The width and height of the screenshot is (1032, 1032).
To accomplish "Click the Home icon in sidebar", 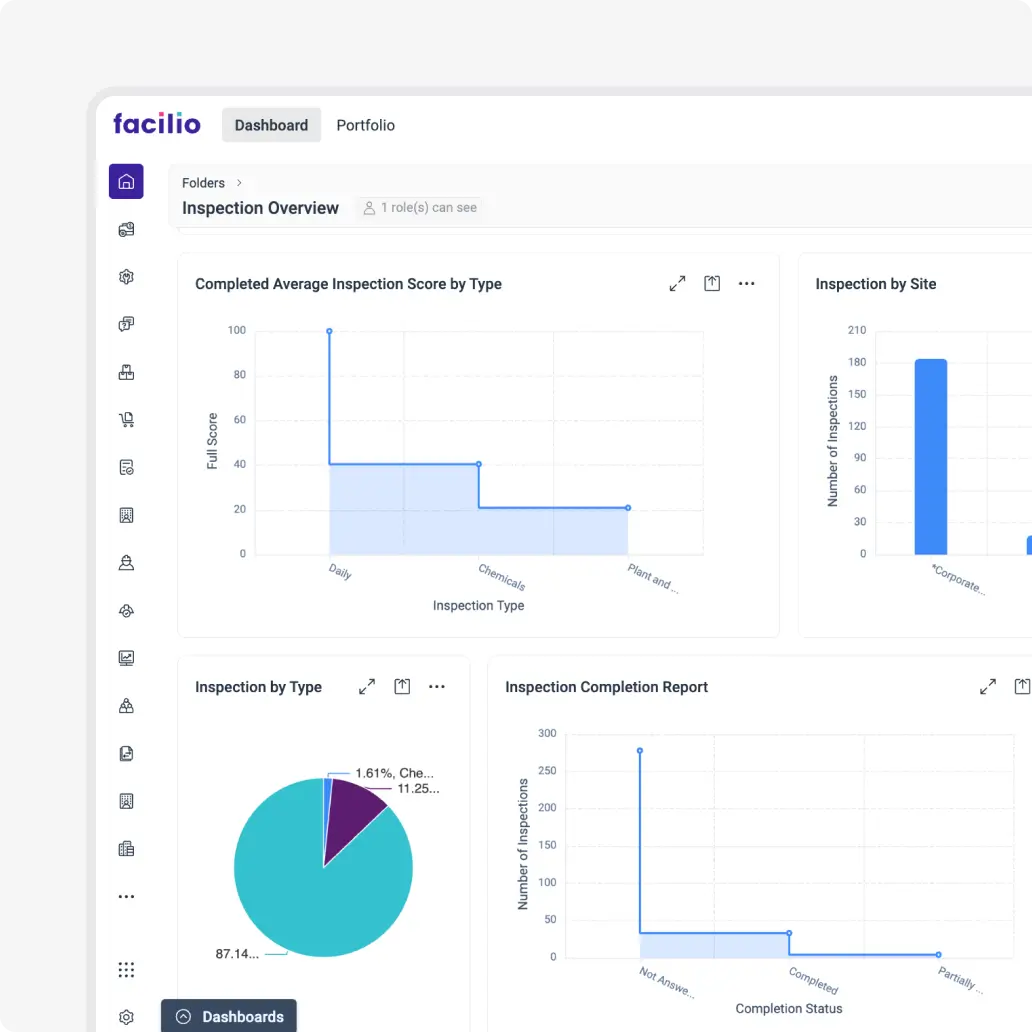I will tap(126, 182).
